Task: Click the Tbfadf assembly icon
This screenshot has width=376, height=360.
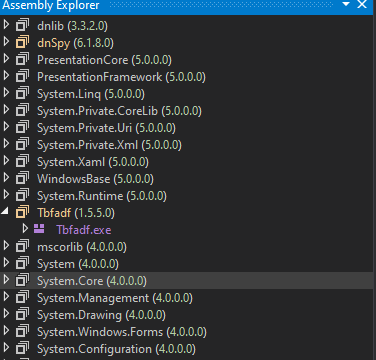Action: pyautogui.click(x=22, y=213)
